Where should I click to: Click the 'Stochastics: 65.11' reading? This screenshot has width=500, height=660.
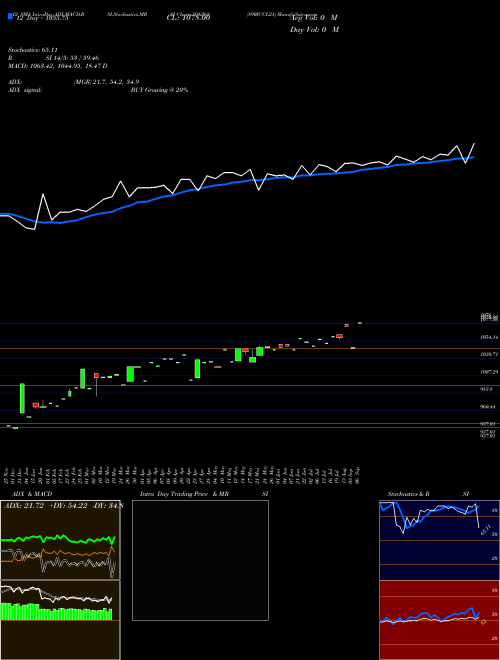click(33, 50)
